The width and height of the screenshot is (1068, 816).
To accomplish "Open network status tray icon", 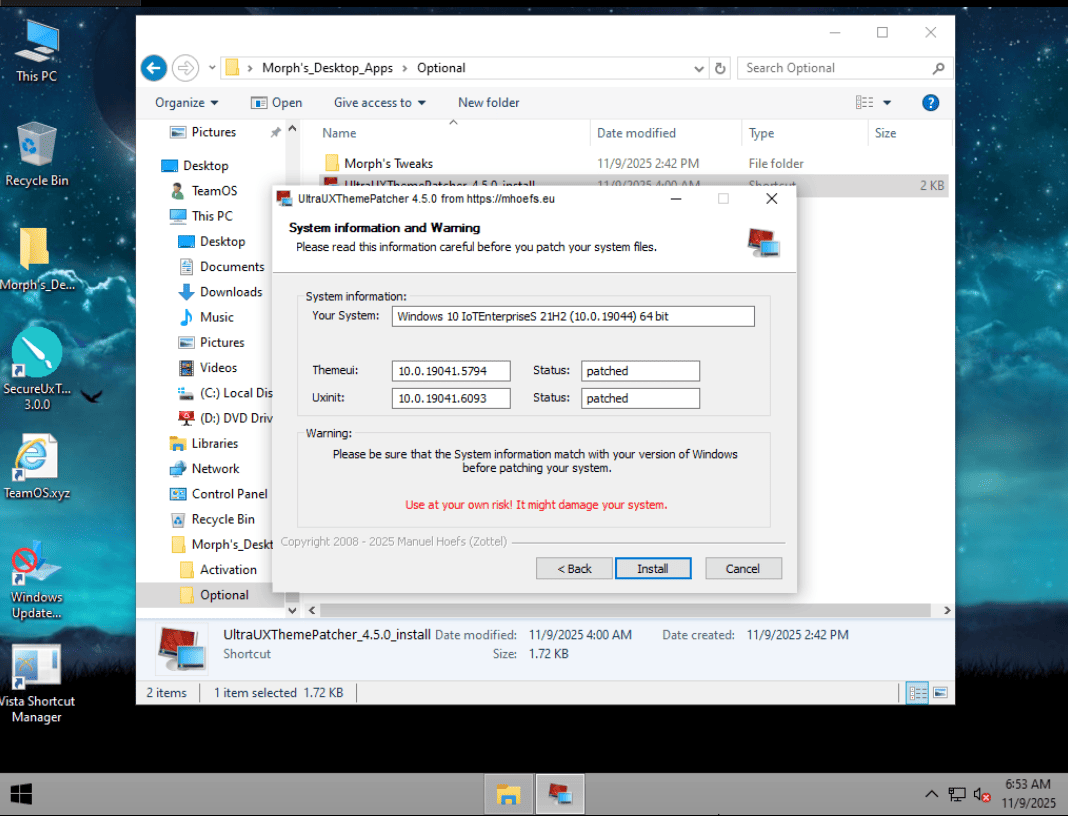I will tap(957, 794).
